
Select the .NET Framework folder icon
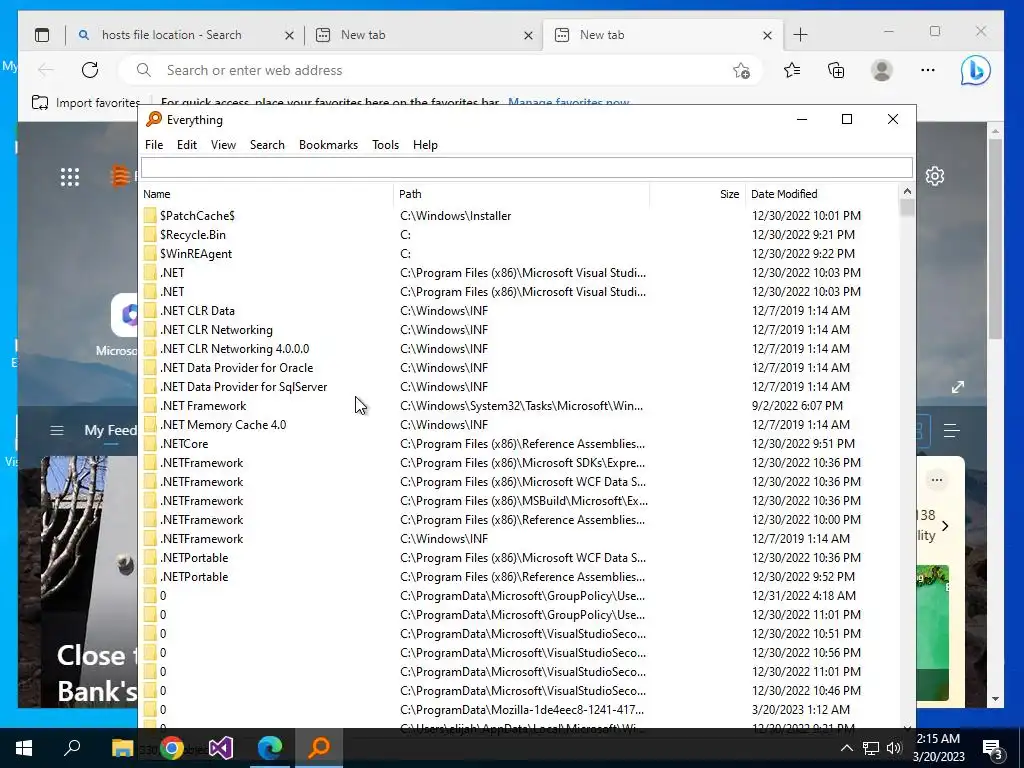click(150, 406)
